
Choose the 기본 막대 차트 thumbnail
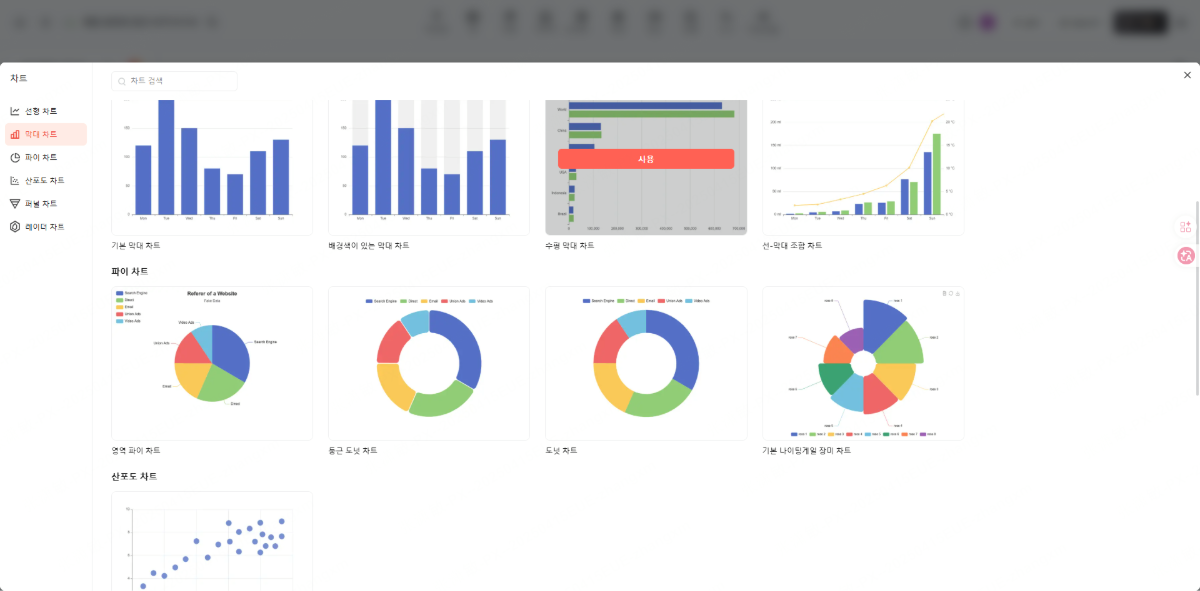pyautogui.click(x=212, y=166)
